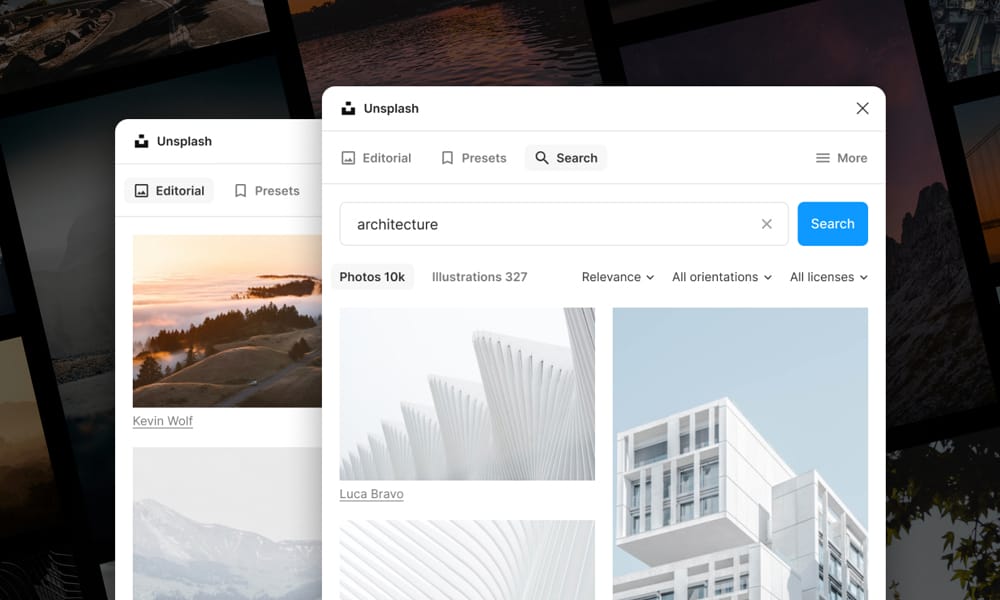This screenshot has height=600, width=1000.
Task: Select the white apartment building photo
Action: 740,460
